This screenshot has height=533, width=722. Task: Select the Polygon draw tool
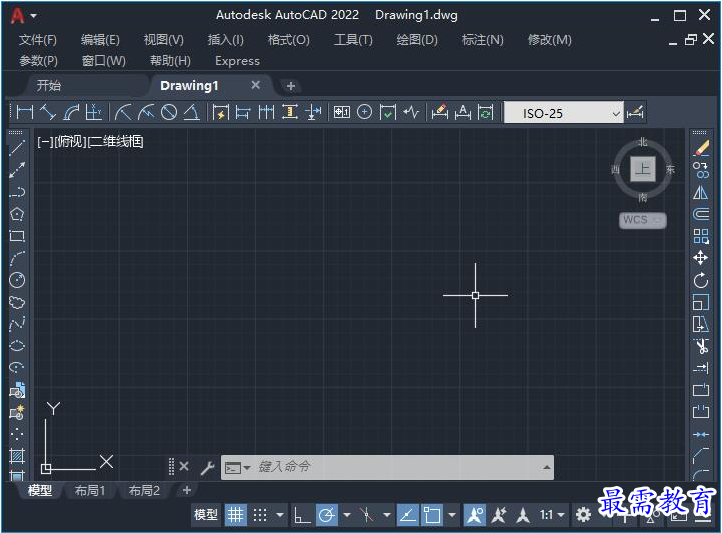tap(17, 214)
